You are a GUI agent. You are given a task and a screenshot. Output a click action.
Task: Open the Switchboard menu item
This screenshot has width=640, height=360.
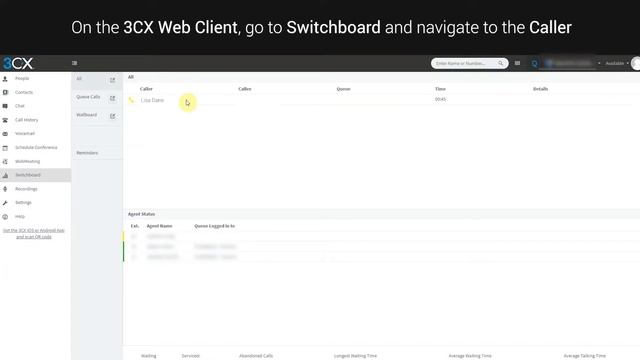[35, 175]
